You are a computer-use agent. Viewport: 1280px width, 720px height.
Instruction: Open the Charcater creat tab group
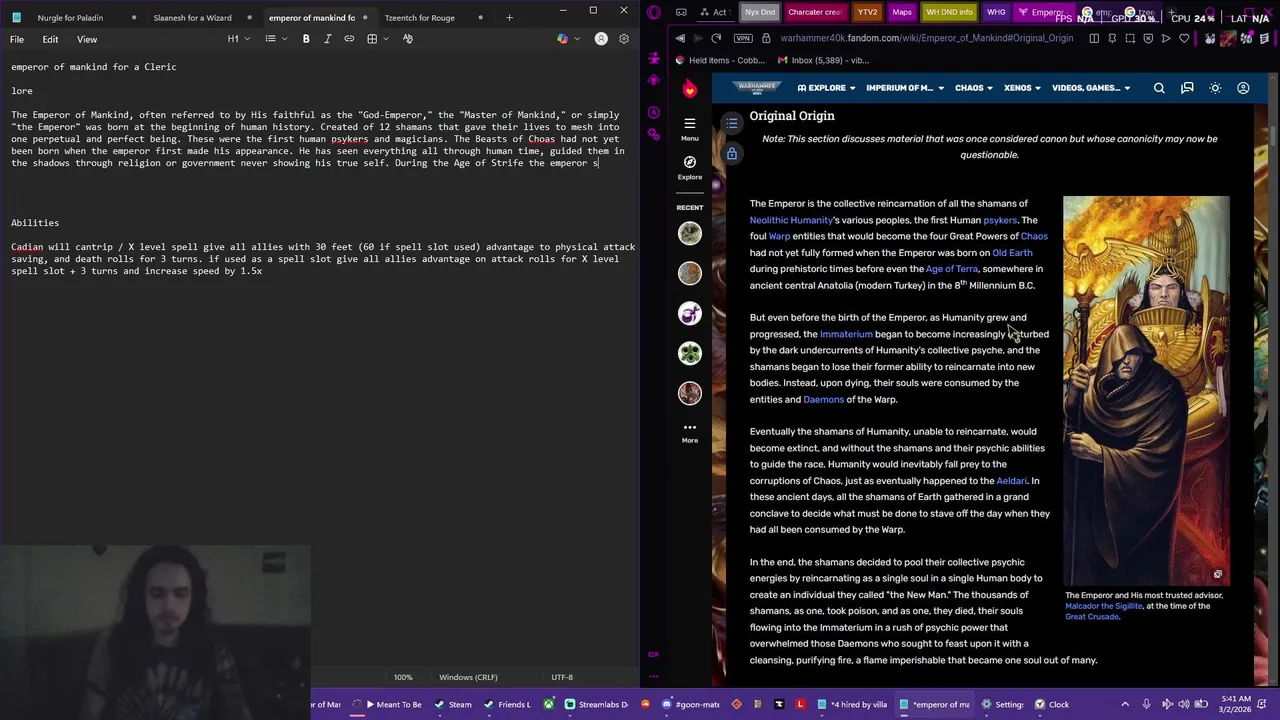[815, 12]
